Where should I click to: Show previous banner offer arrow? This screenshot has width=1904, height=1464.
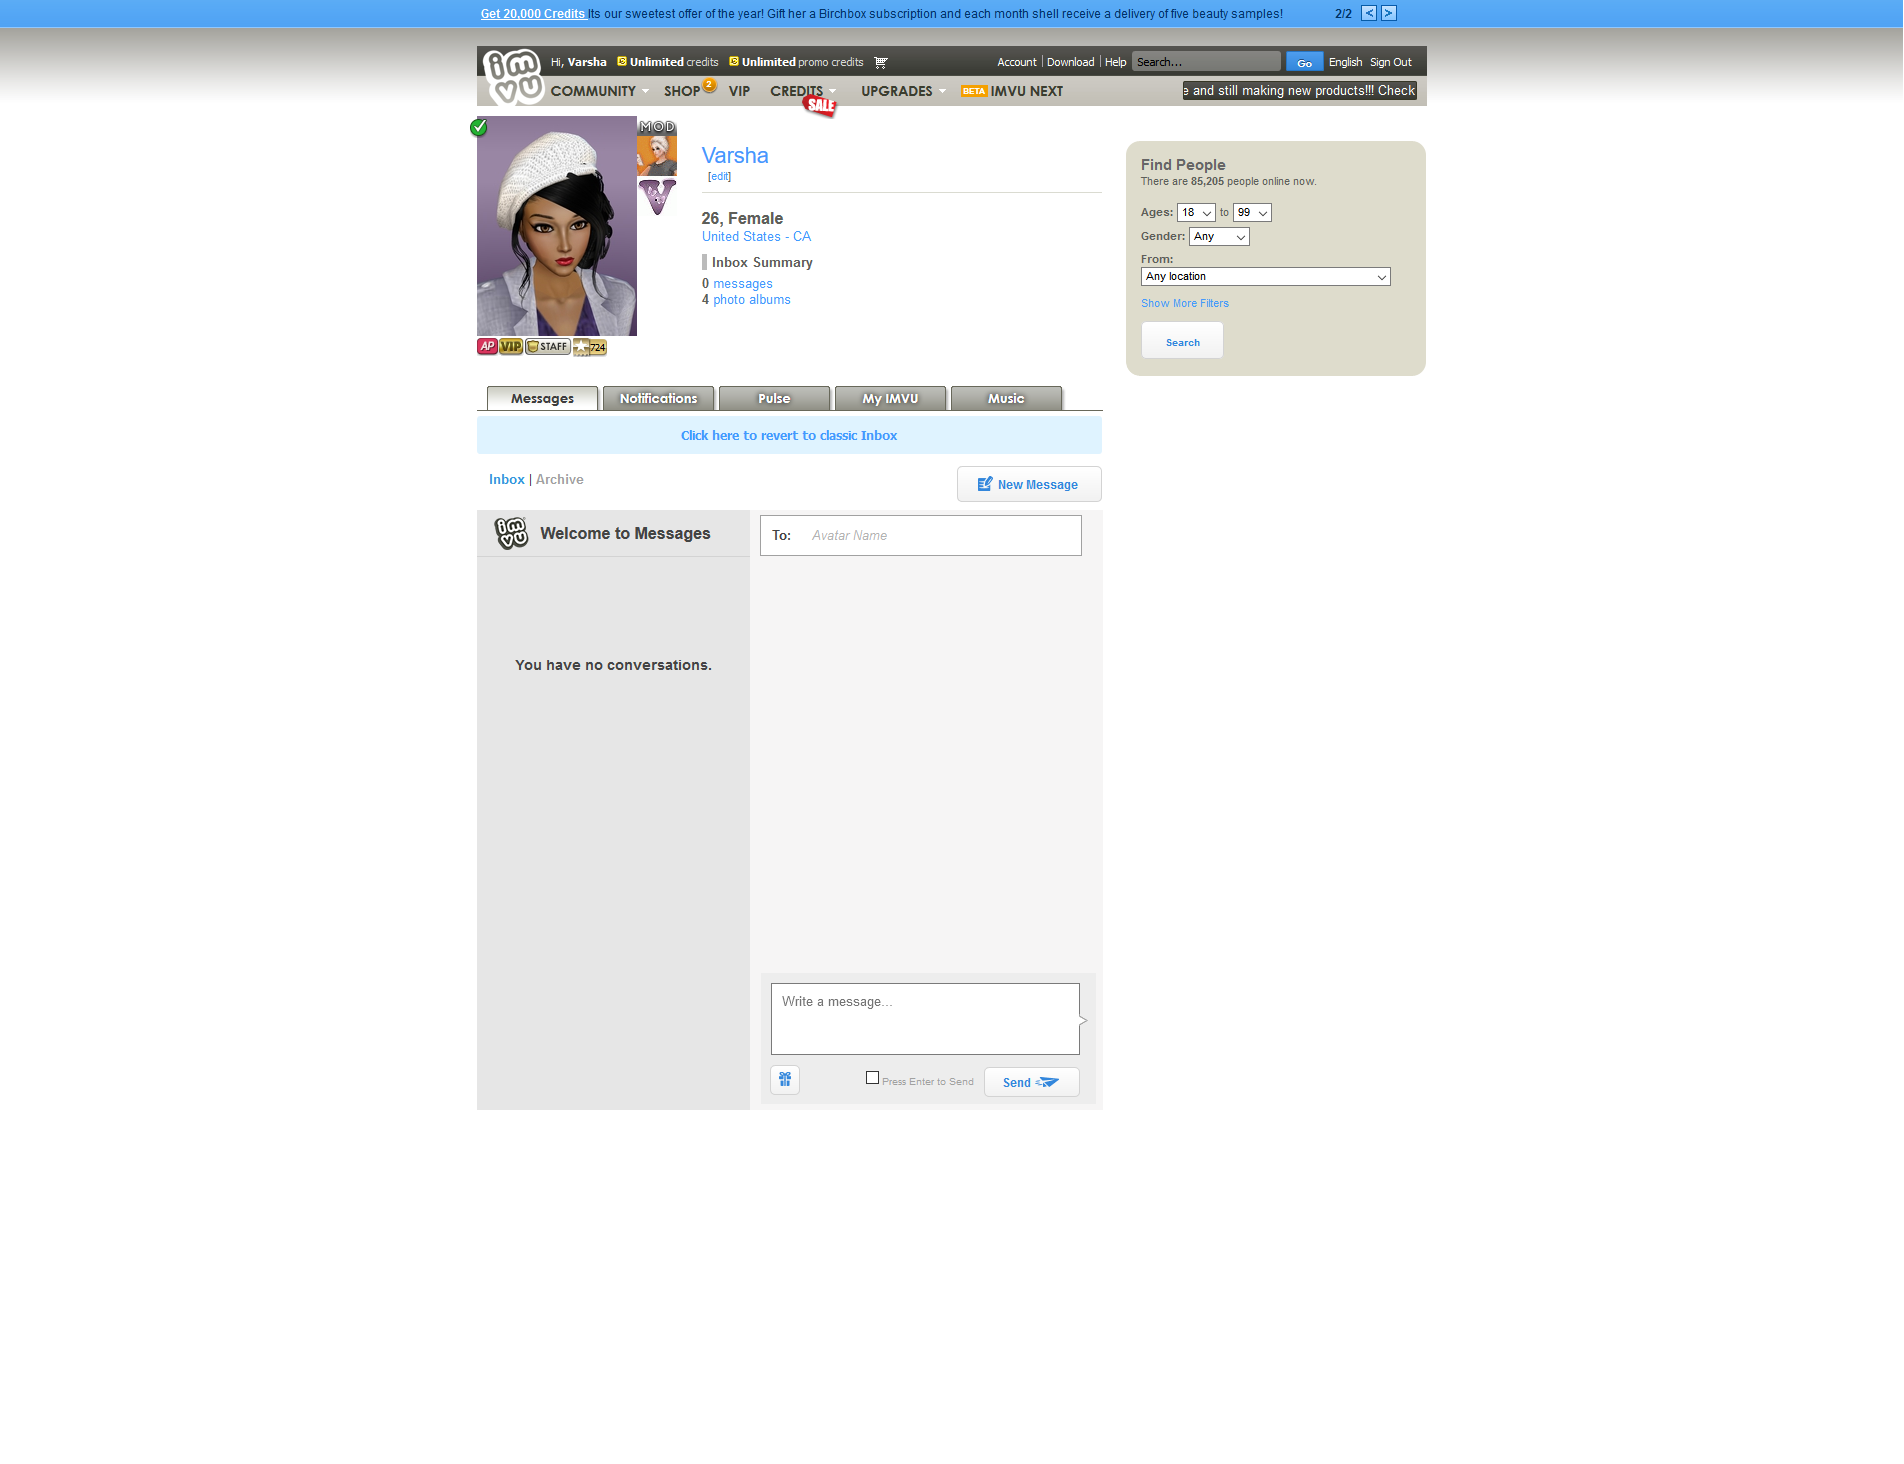pyautogui.click(x=1369, y=13)
